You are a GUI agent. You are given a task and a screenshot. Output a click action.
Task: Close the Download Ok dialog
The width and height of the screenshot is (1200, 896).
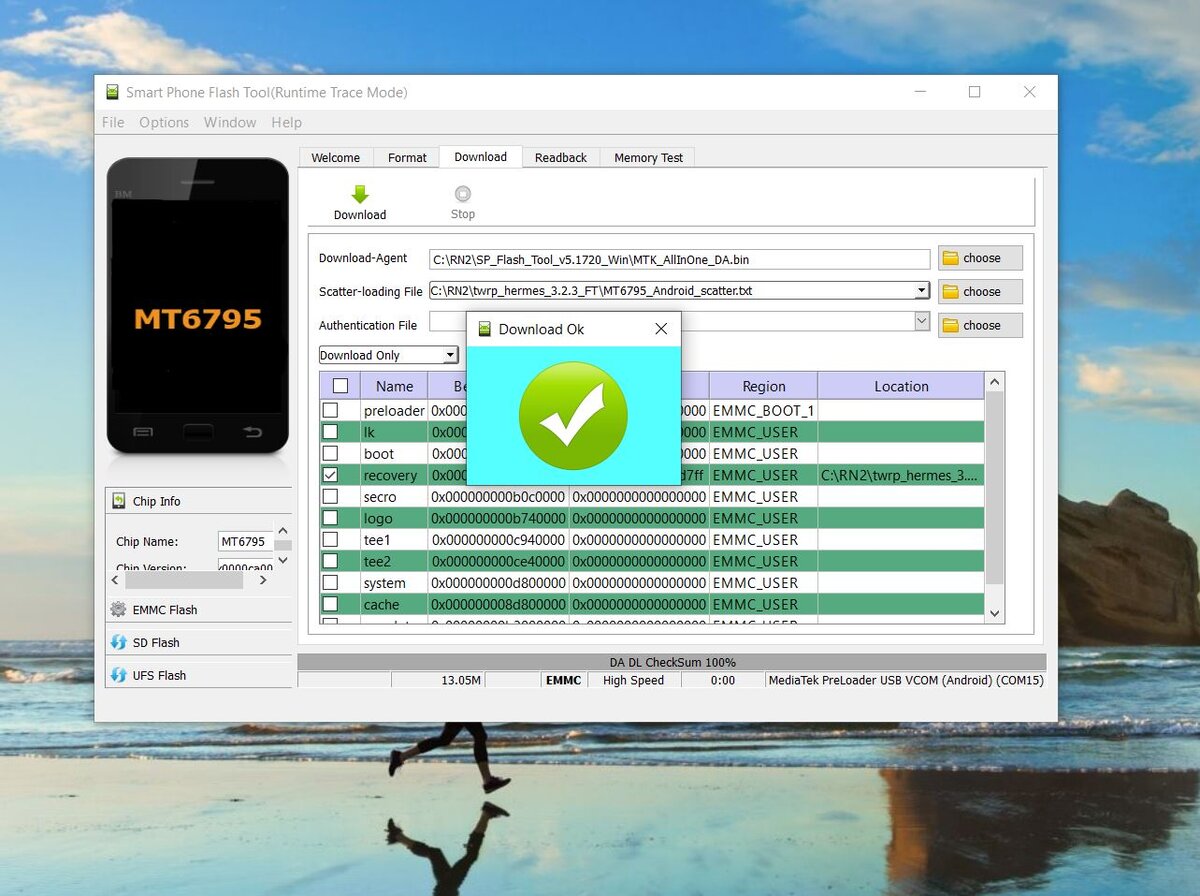661,329
